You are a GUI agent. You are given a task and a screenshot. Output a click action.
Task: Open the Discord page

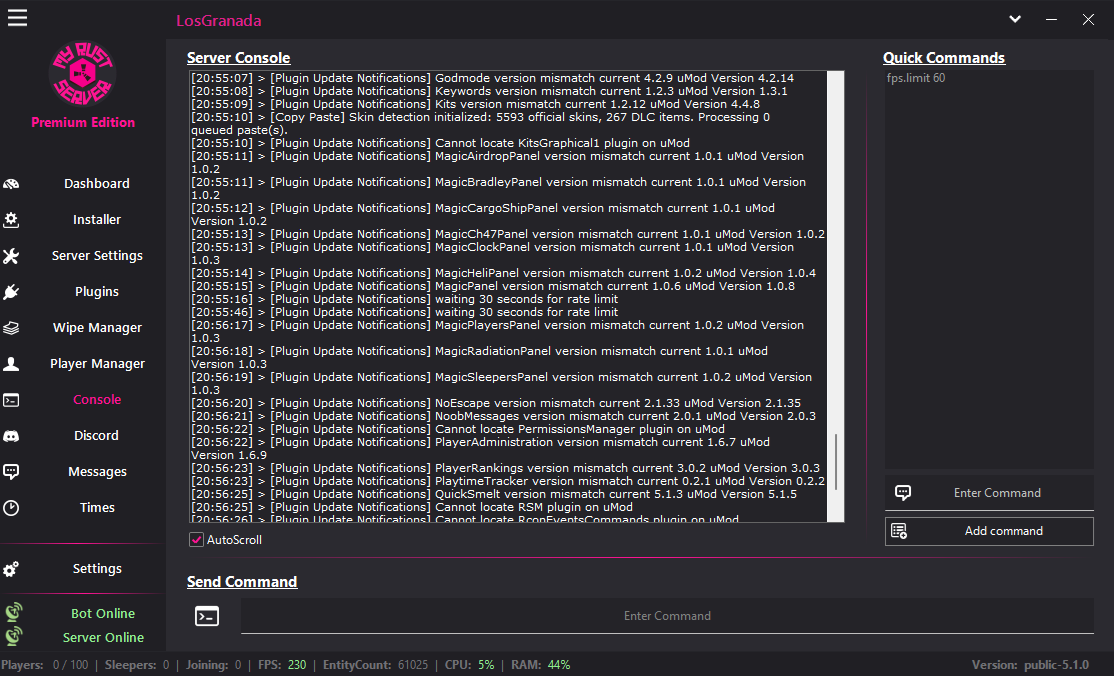(97, 436)
